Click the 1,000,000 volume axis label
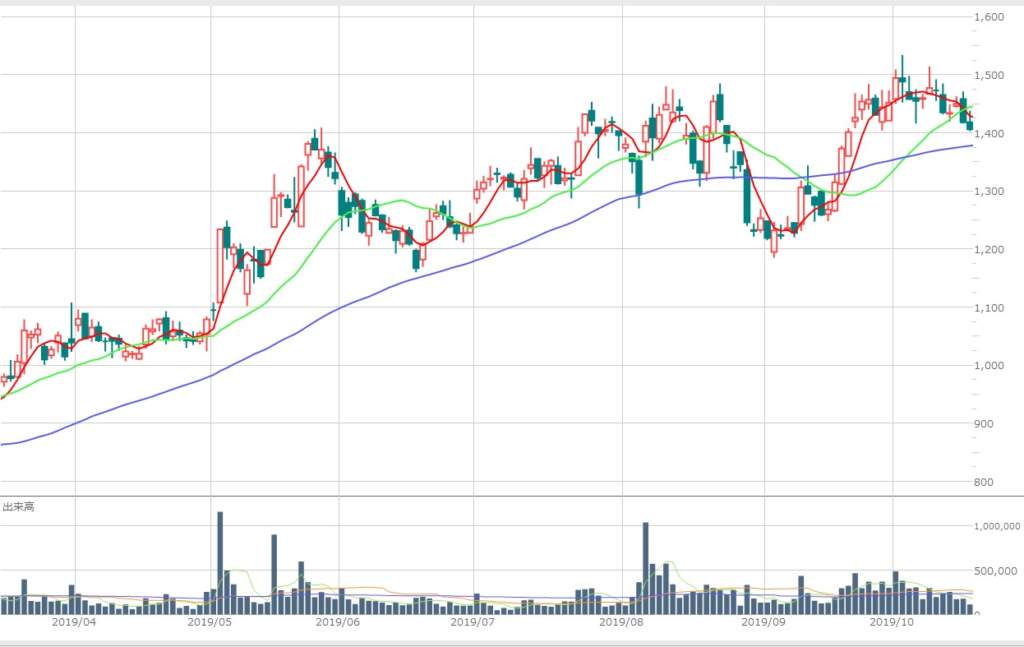 click(x=997, y=526)
